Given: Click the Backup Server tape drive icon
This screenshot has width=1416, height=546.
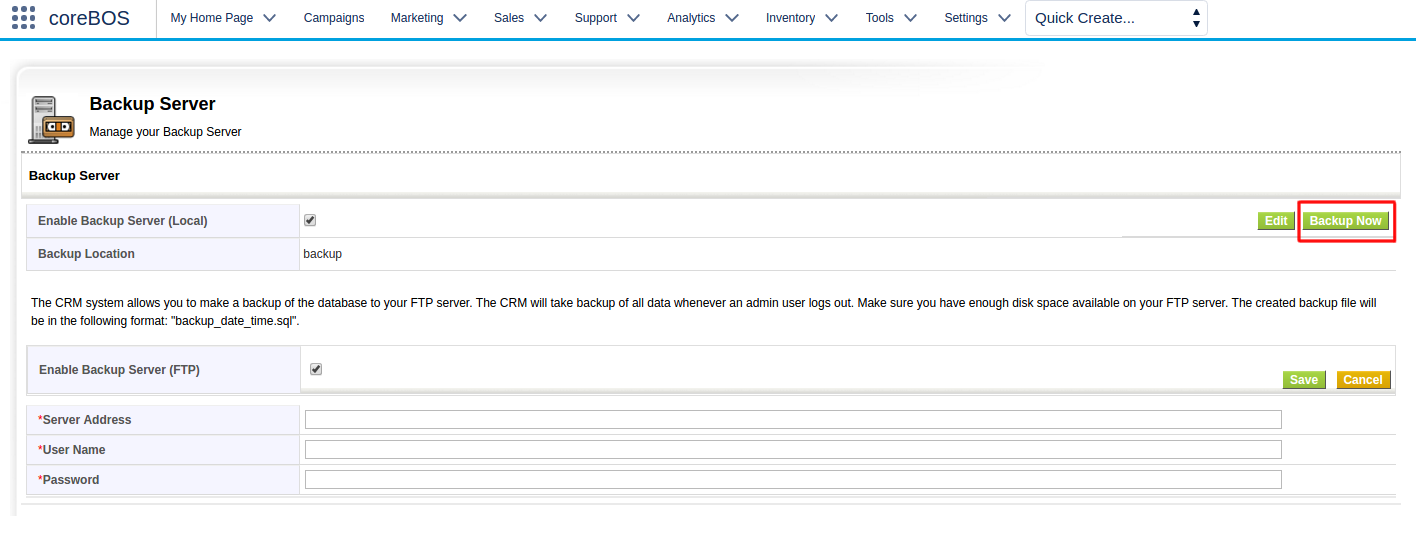Looking at the screenshot, I should tap(52, 120).
